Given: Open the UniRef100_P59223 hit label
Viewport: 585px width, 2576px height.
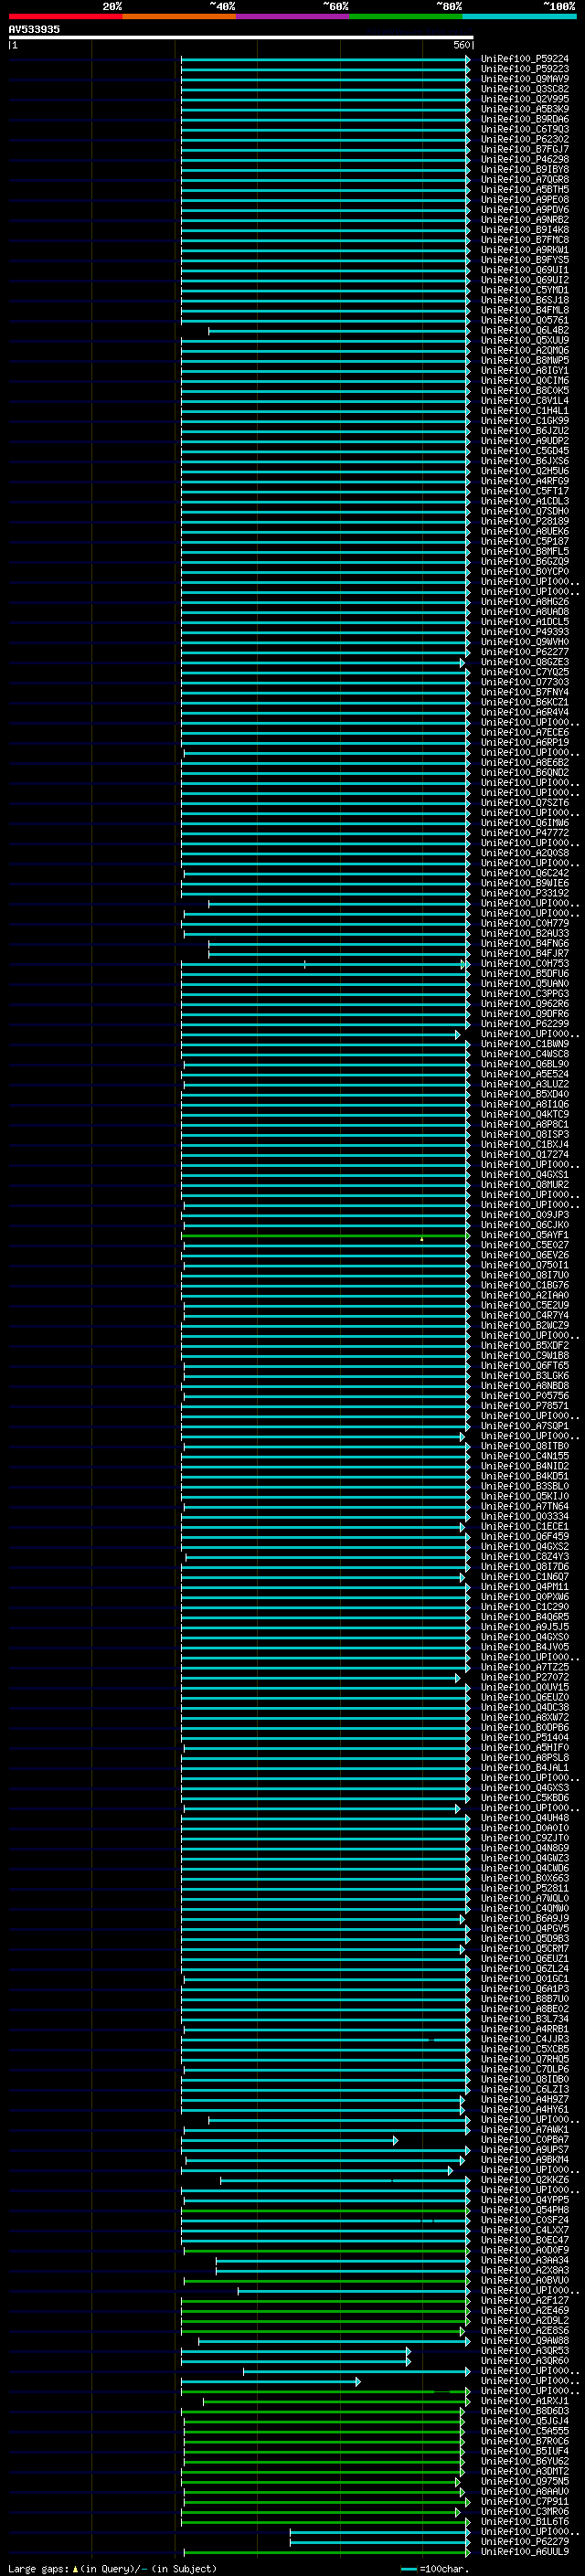Looking at the screenshot, I should (524, 69).
